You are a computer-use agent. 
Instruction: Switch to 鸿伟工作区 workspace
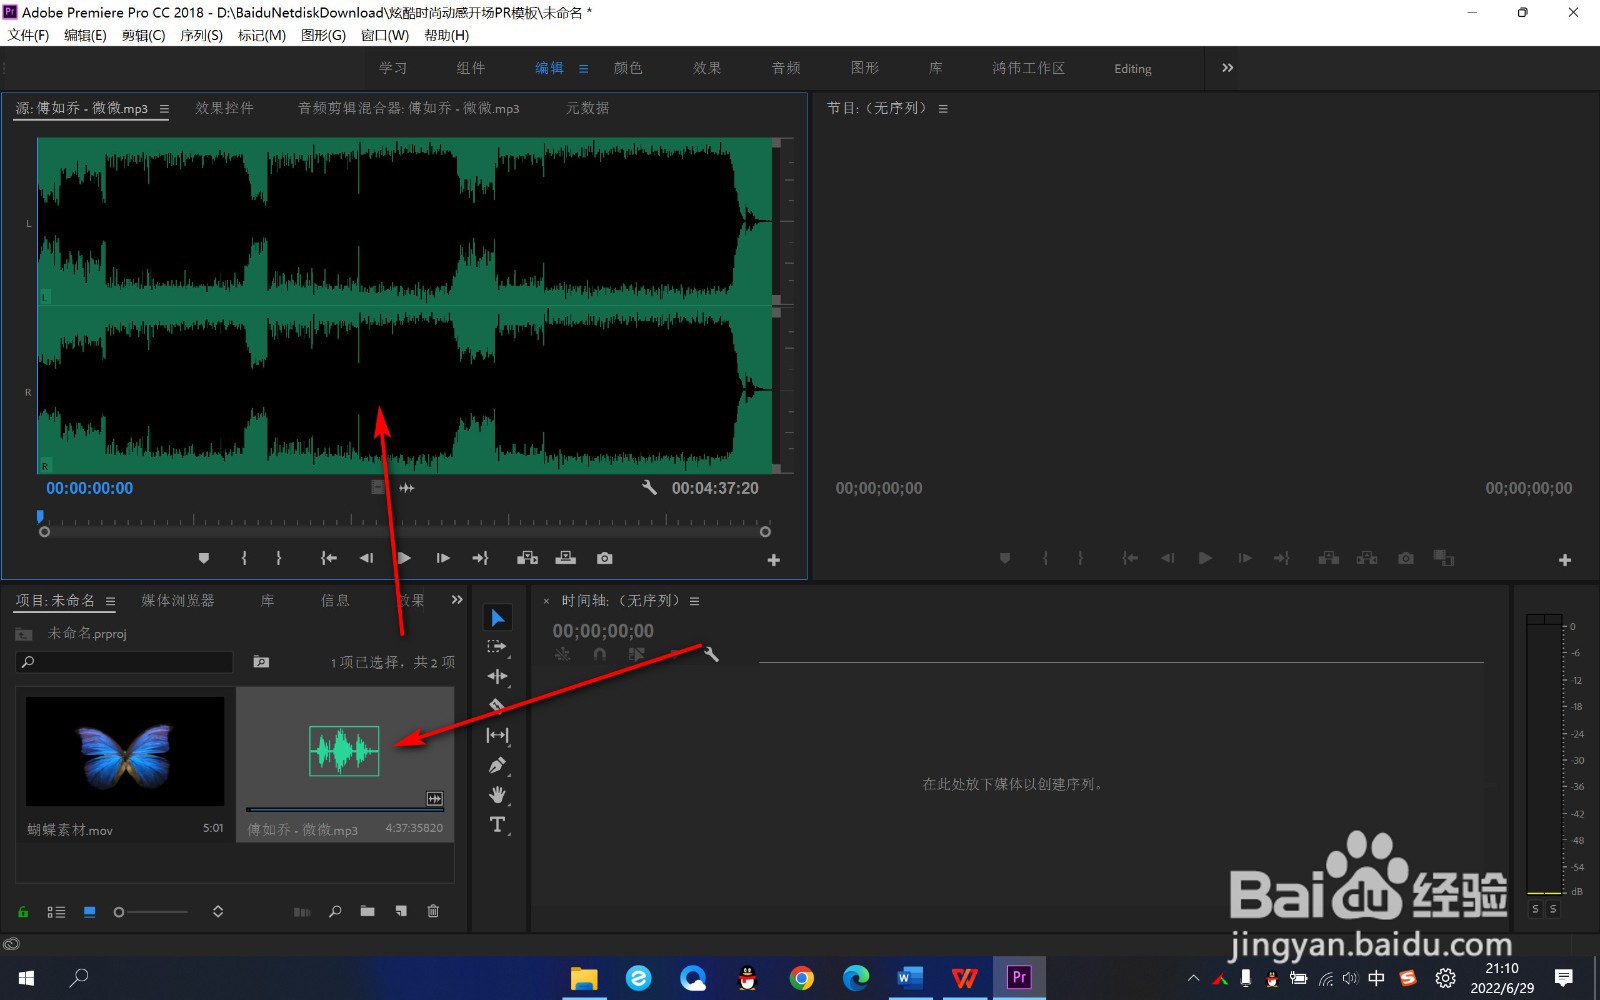1028,68
